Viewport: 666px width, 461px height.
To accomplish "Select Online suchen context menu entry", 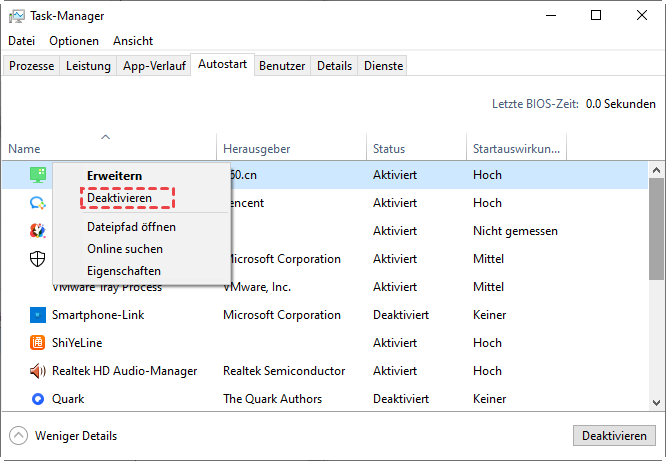I will pos(124,249).
